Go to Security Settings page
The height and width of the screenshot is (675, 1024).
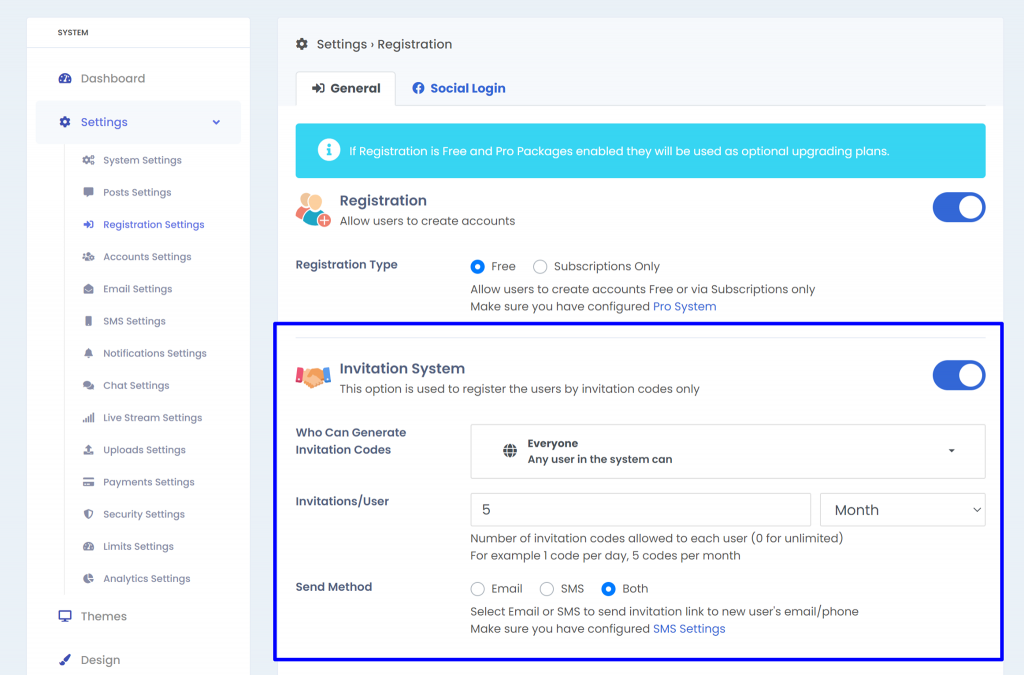144,514
